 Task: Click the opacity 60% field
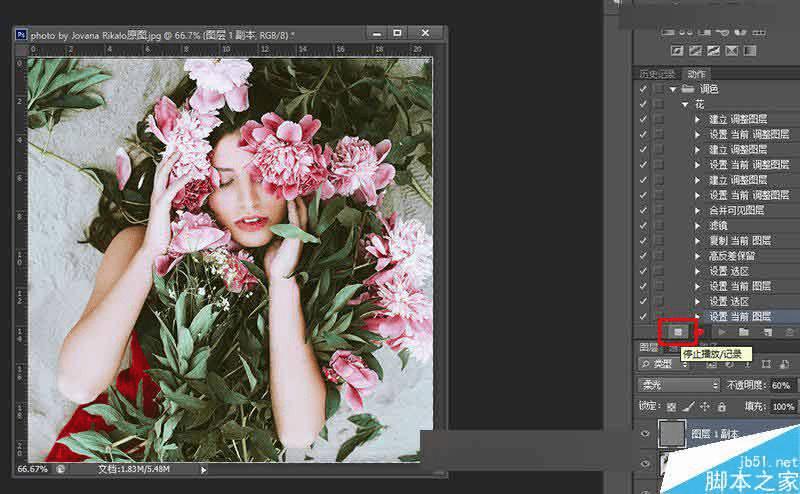pos(781,385)
